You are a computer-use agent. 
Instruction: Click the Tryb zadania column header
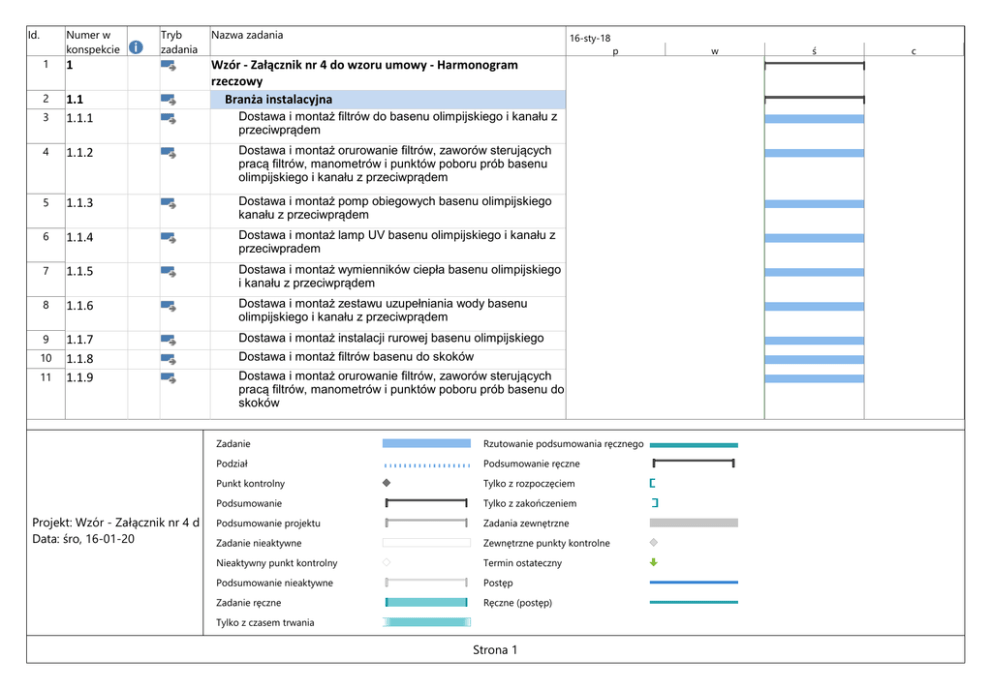[x=179, y=41]
